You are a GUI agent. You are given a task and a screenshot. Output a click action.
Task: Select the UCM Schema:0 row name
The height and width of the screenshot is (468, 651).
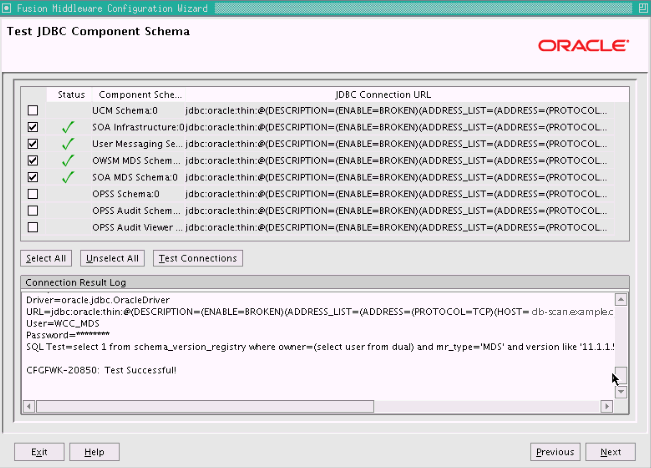tap(125, 110)
